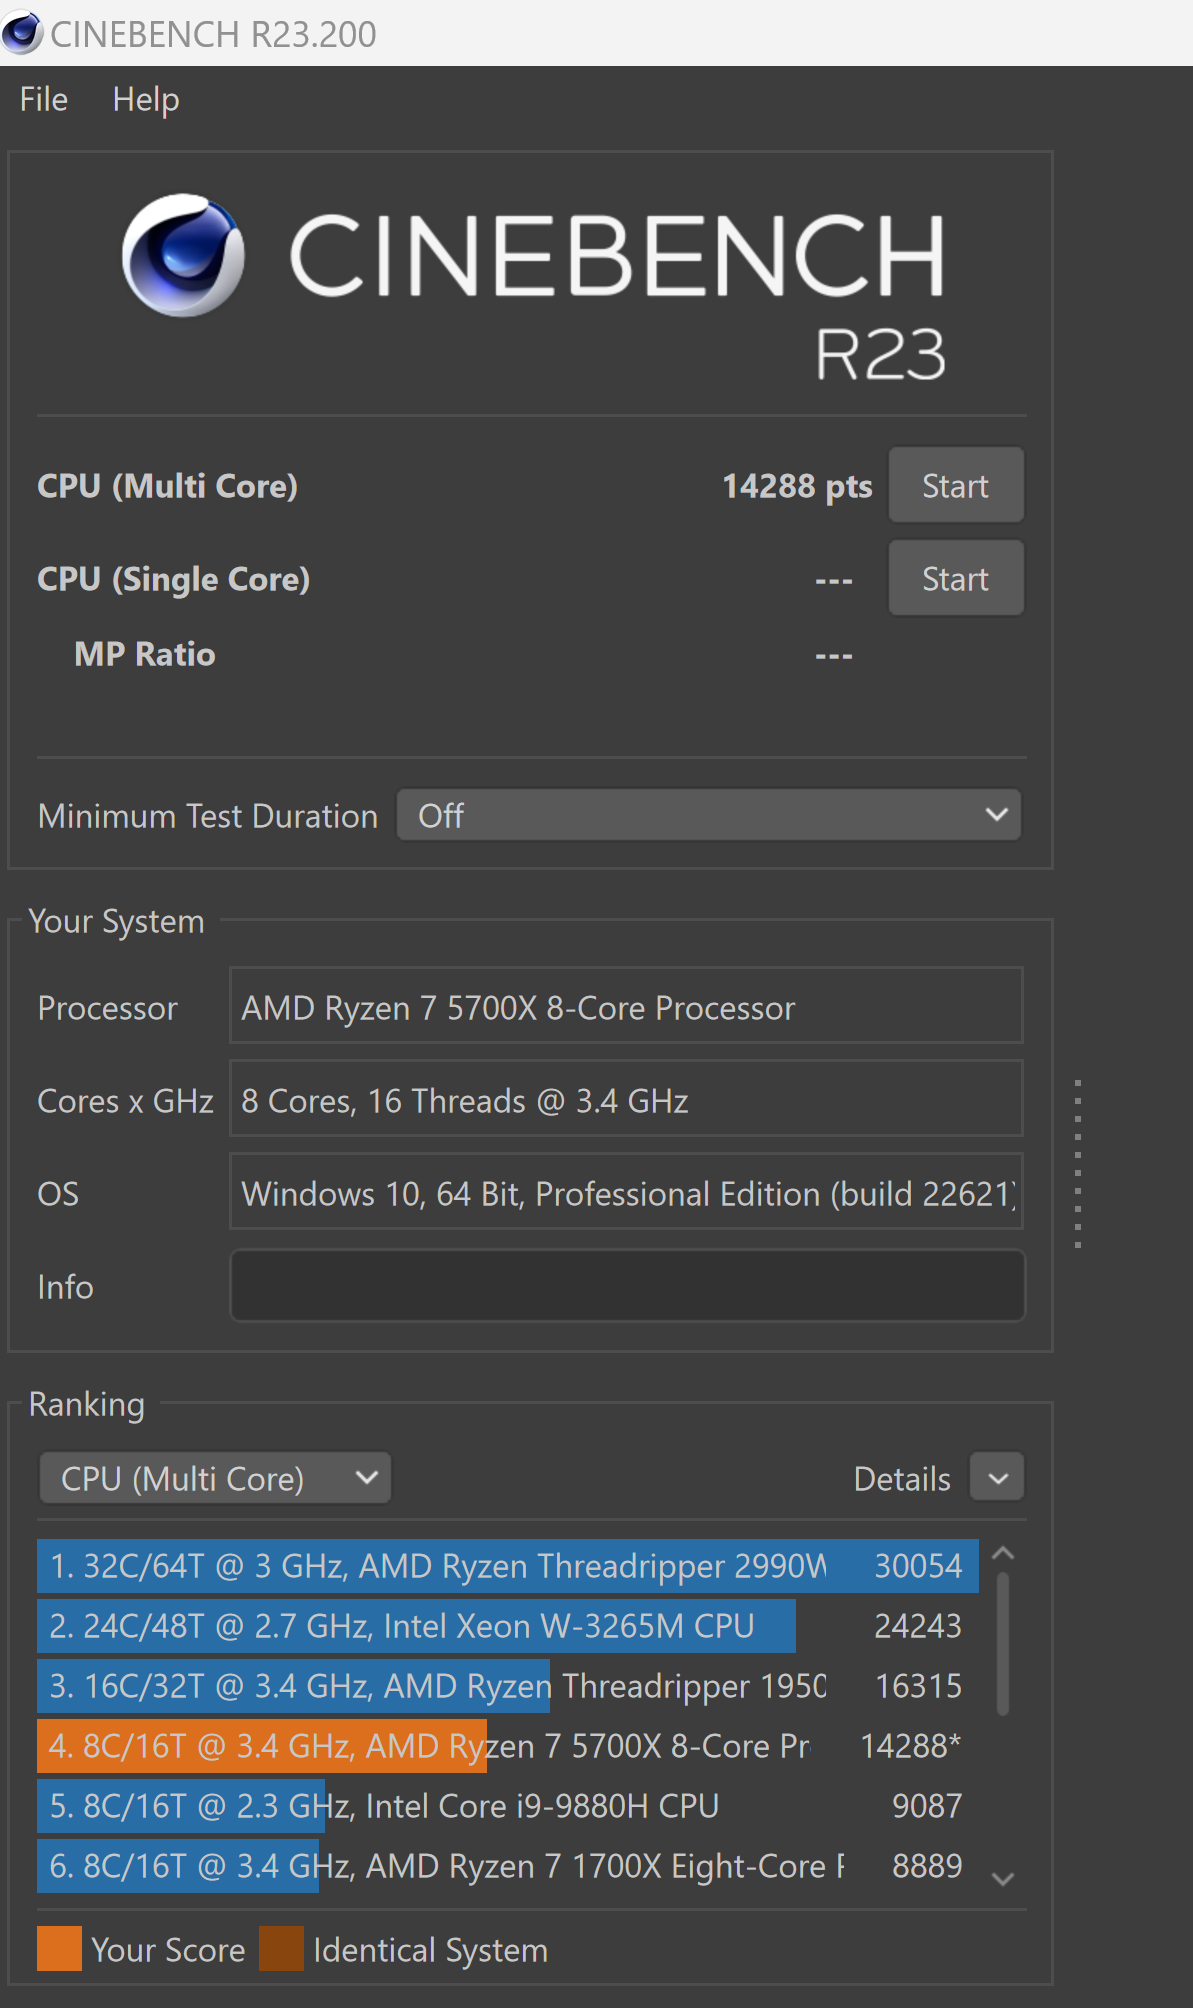
Task: Click the 14288 pts multi core score
Action: [x=797, y=486]
